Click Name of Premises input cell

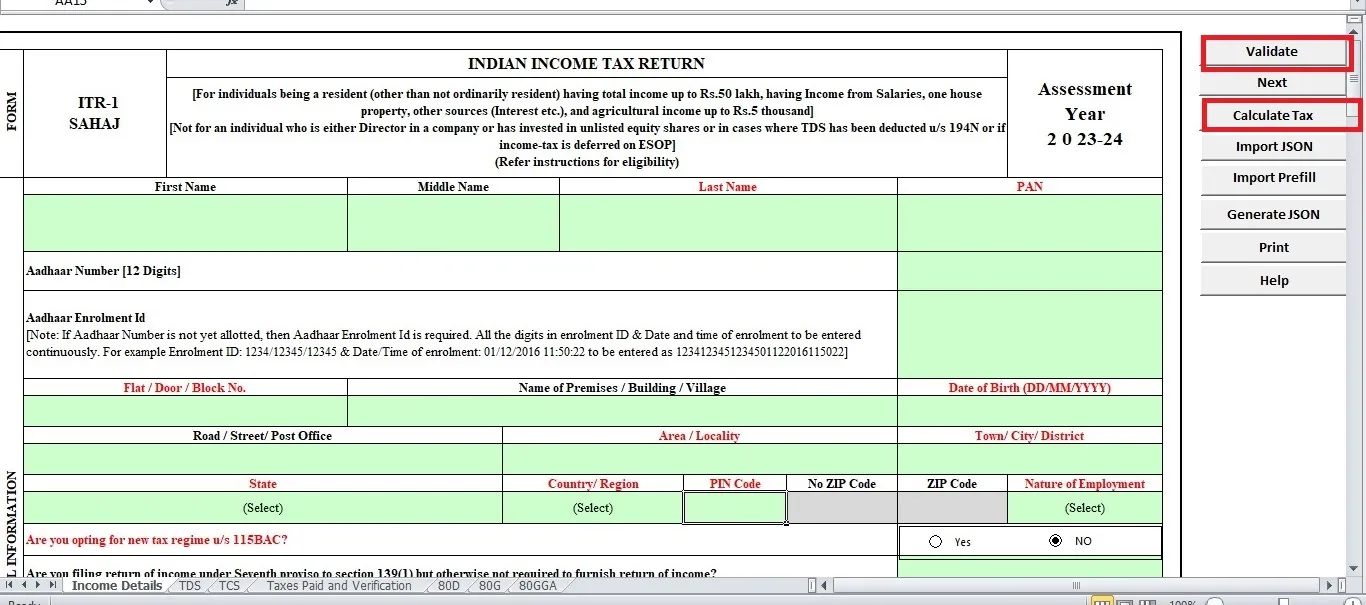point(622,411)
